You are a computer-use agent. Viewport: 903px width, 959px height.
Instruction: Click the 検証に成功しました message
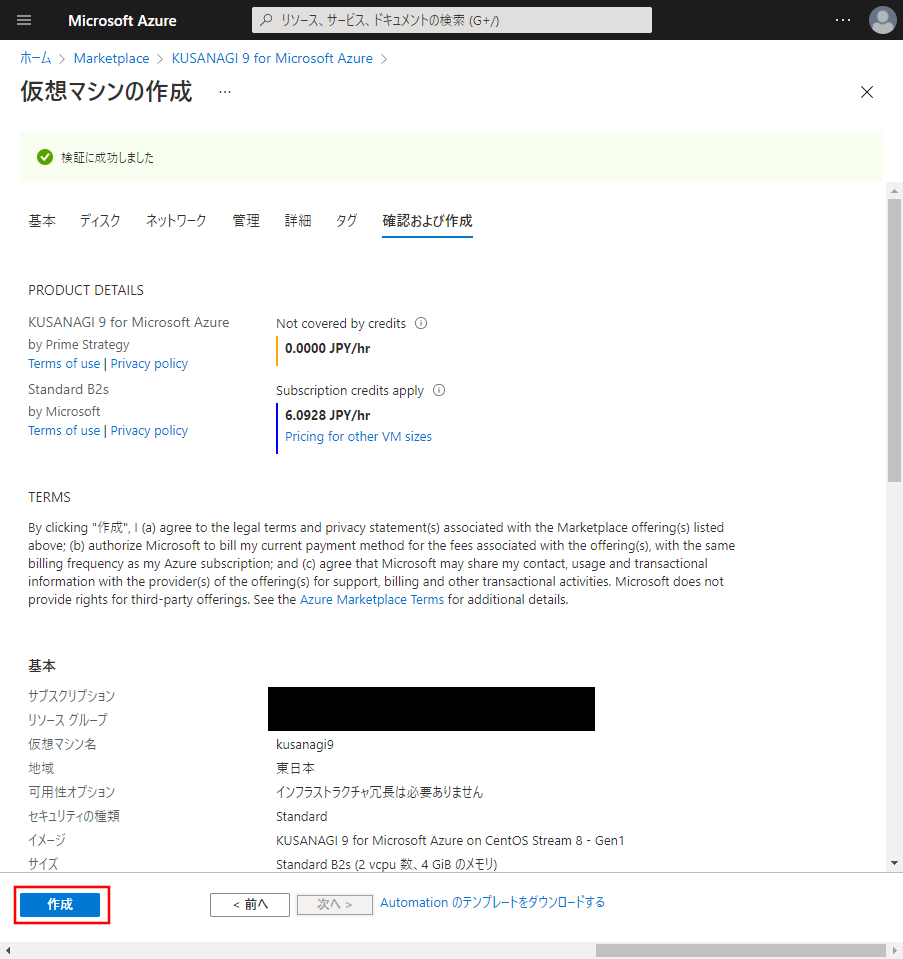point(107,157)
